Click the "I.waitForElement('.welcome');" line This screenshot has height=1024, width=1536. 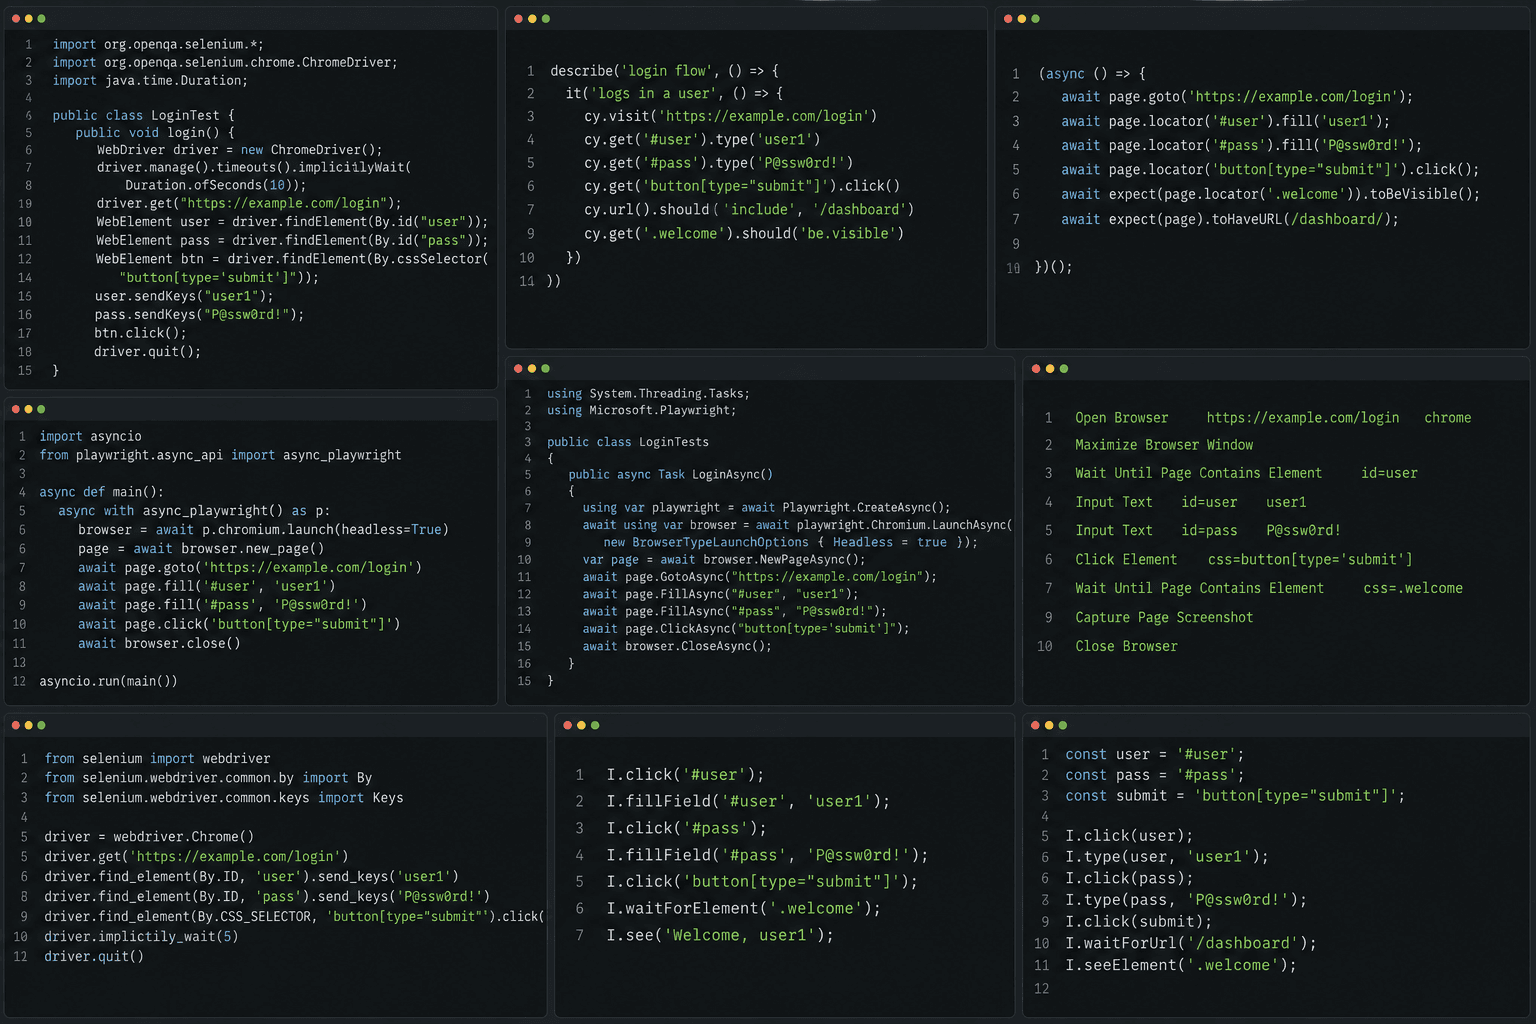[744, 908]
